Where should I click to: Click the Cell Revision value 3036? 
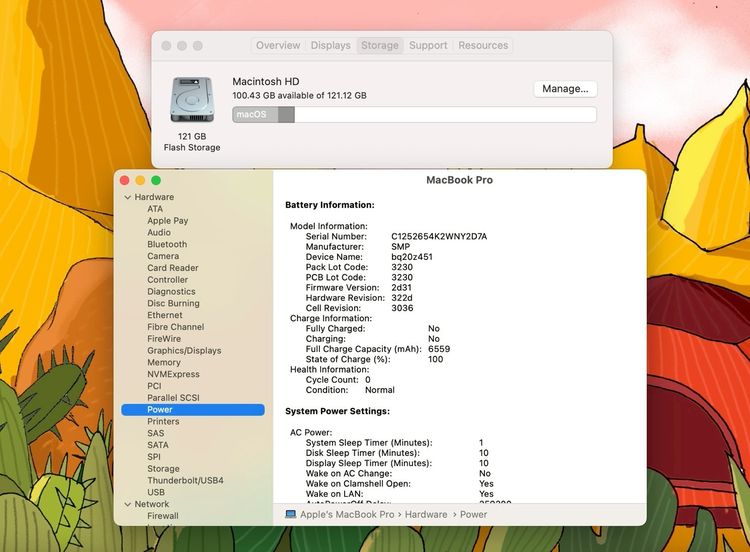(x=402, y=308)
